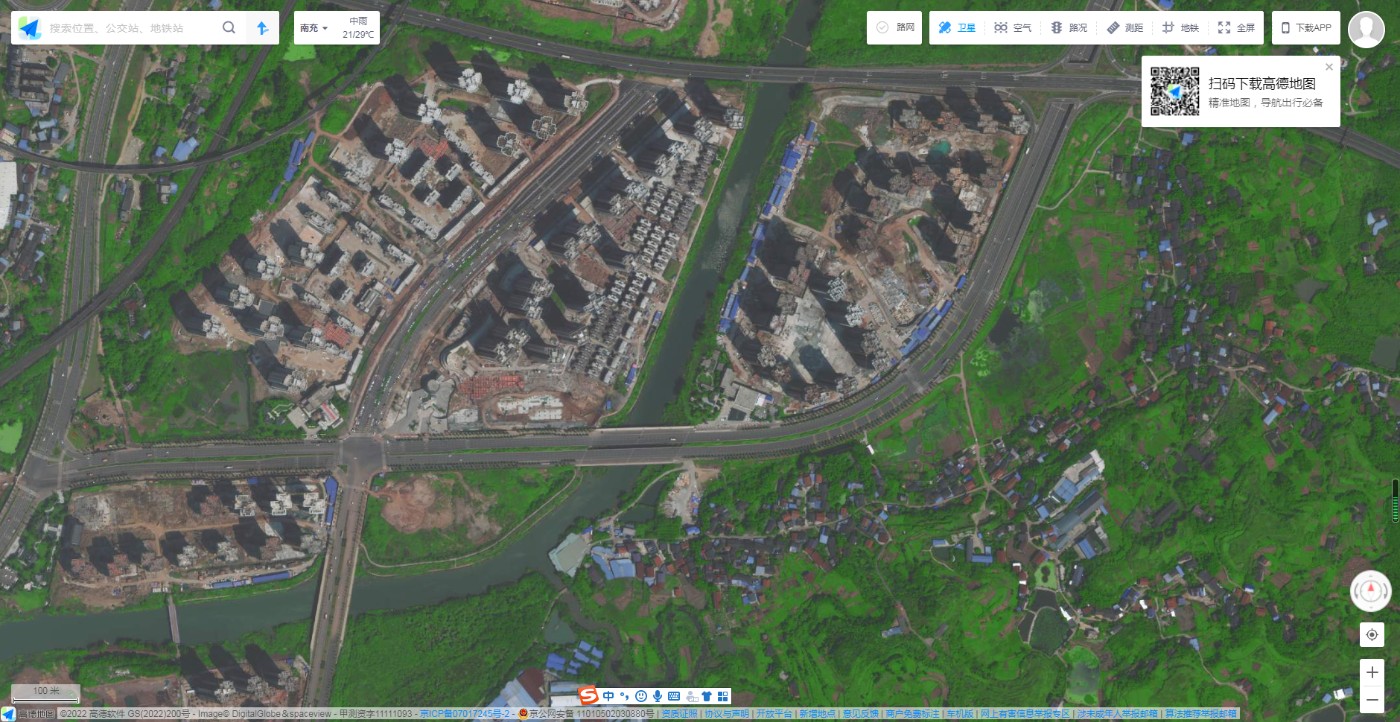The width and height of the screenshot is (1400, 722).
Task: Expand the 南充 city selector dropdown
Action: (x=312, y=28)
